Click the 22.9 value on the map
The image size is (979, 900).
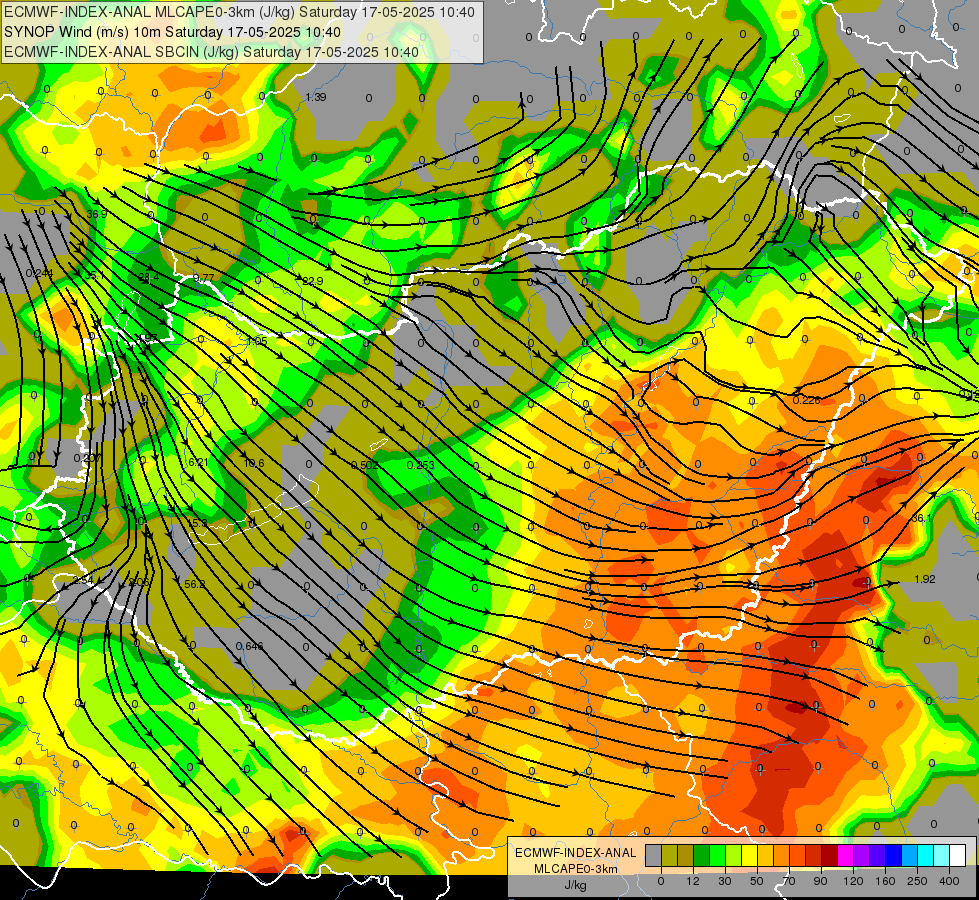pyautogui.click(x=313, y=281)
